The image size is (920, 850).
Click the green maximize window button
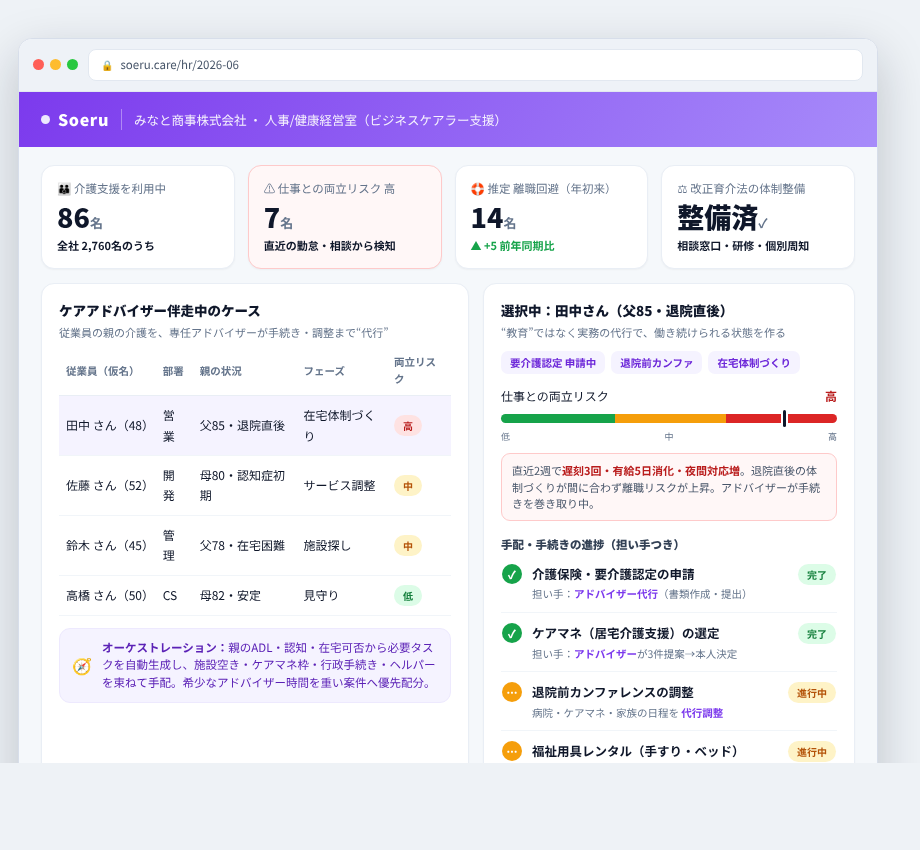[x=73, y=65]
